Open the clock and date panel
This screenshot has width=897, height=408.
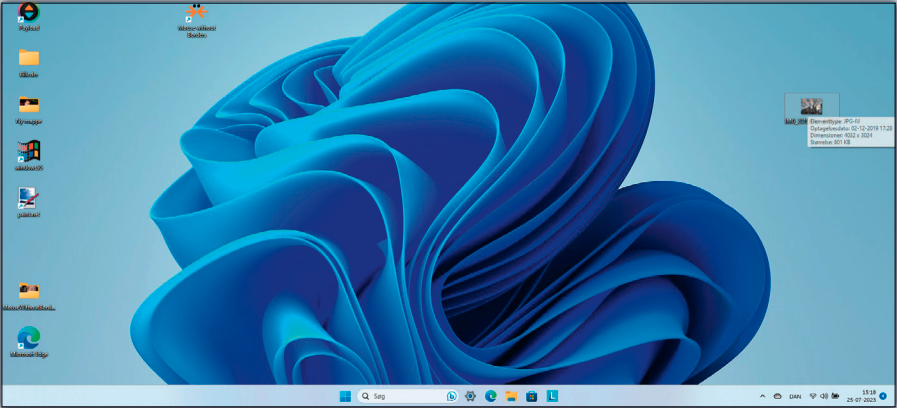[867, 396]
